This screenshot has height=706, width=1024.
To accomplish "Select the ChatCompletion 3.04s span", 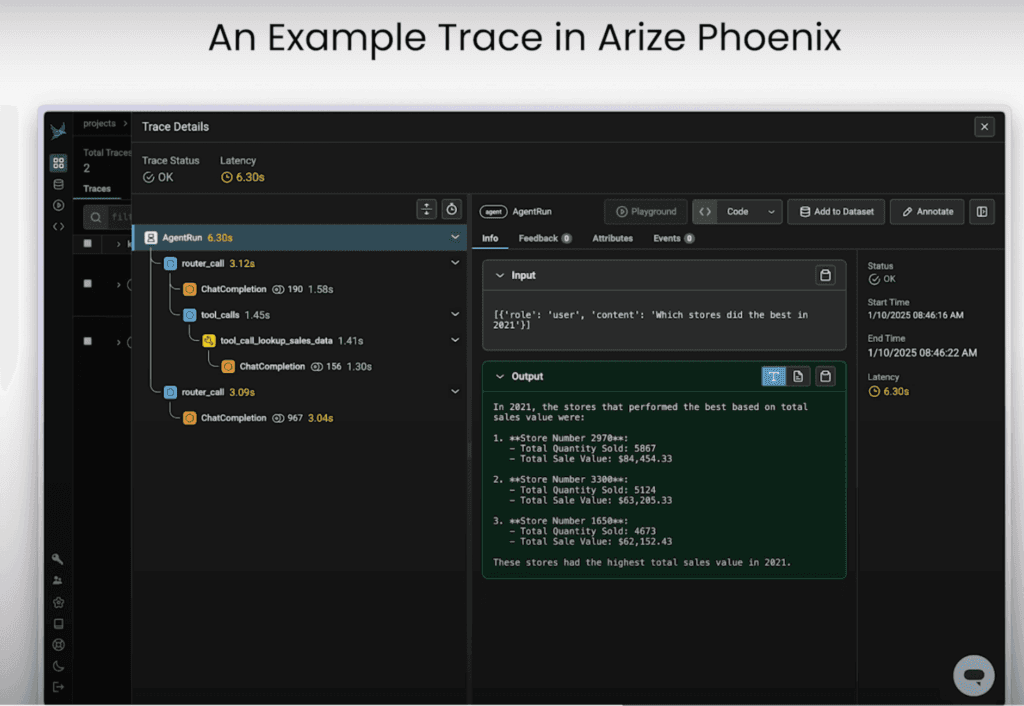I will [299, 418].
